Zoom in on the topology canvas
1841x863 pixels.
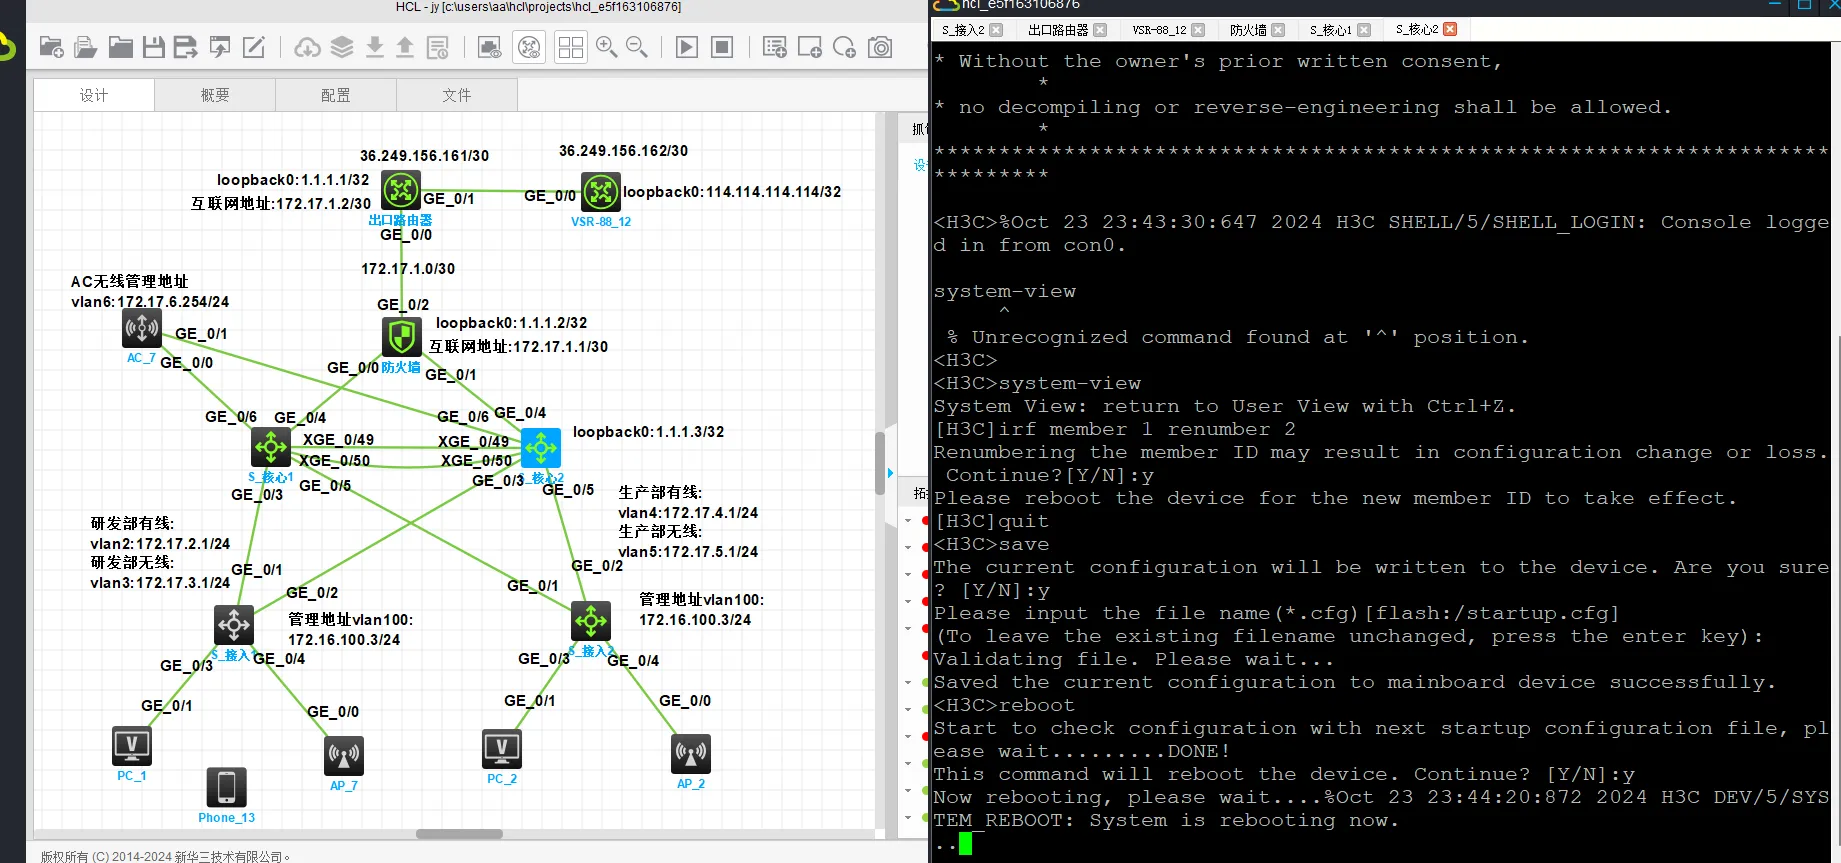pos(606,47)
